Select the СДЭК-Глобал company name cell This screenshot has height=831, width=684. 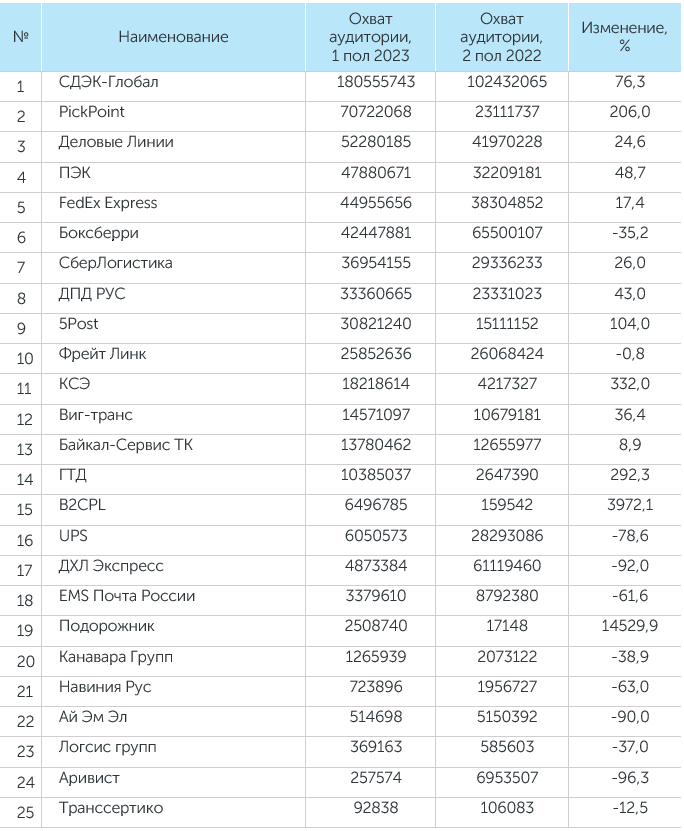pyautogui.click(x=109, y=82)
